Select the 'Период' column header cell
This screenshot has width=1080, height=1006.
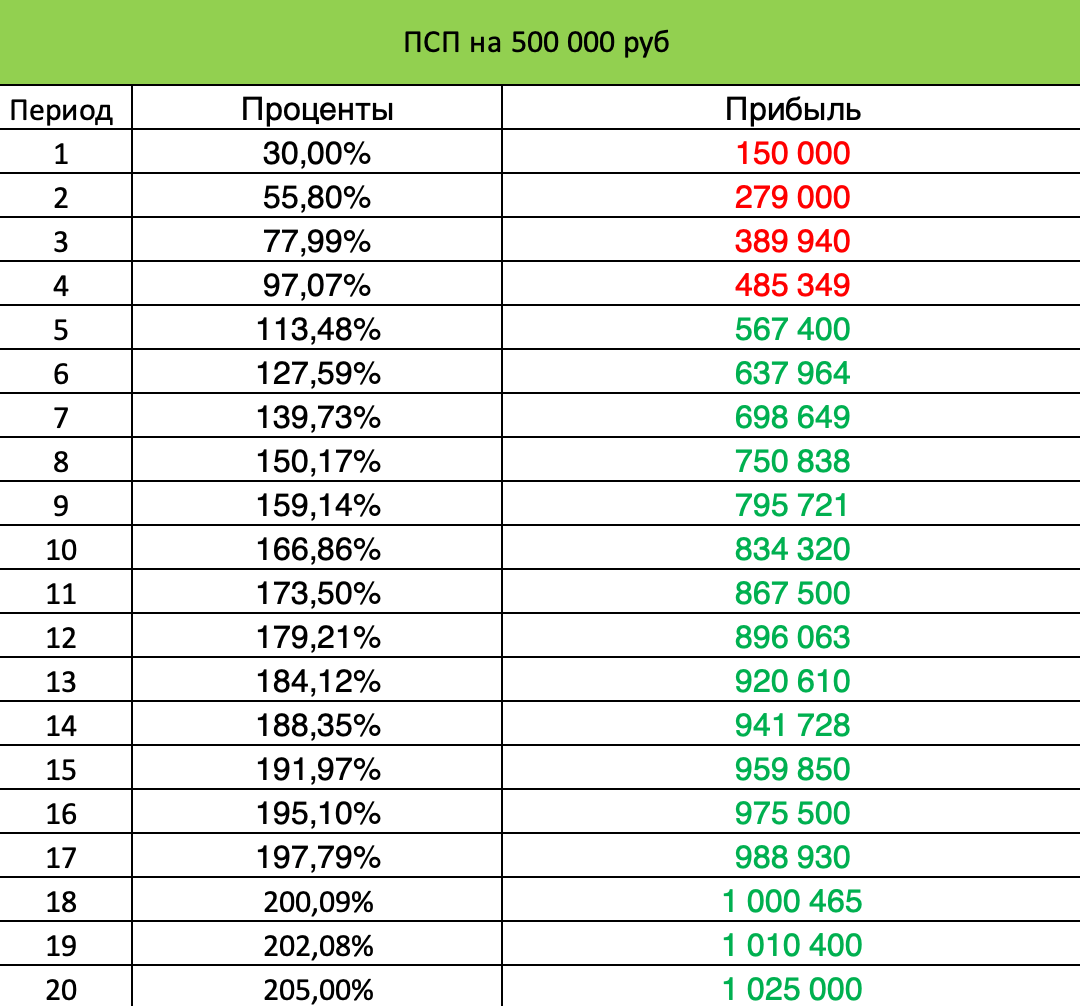[x=61, y=109]
